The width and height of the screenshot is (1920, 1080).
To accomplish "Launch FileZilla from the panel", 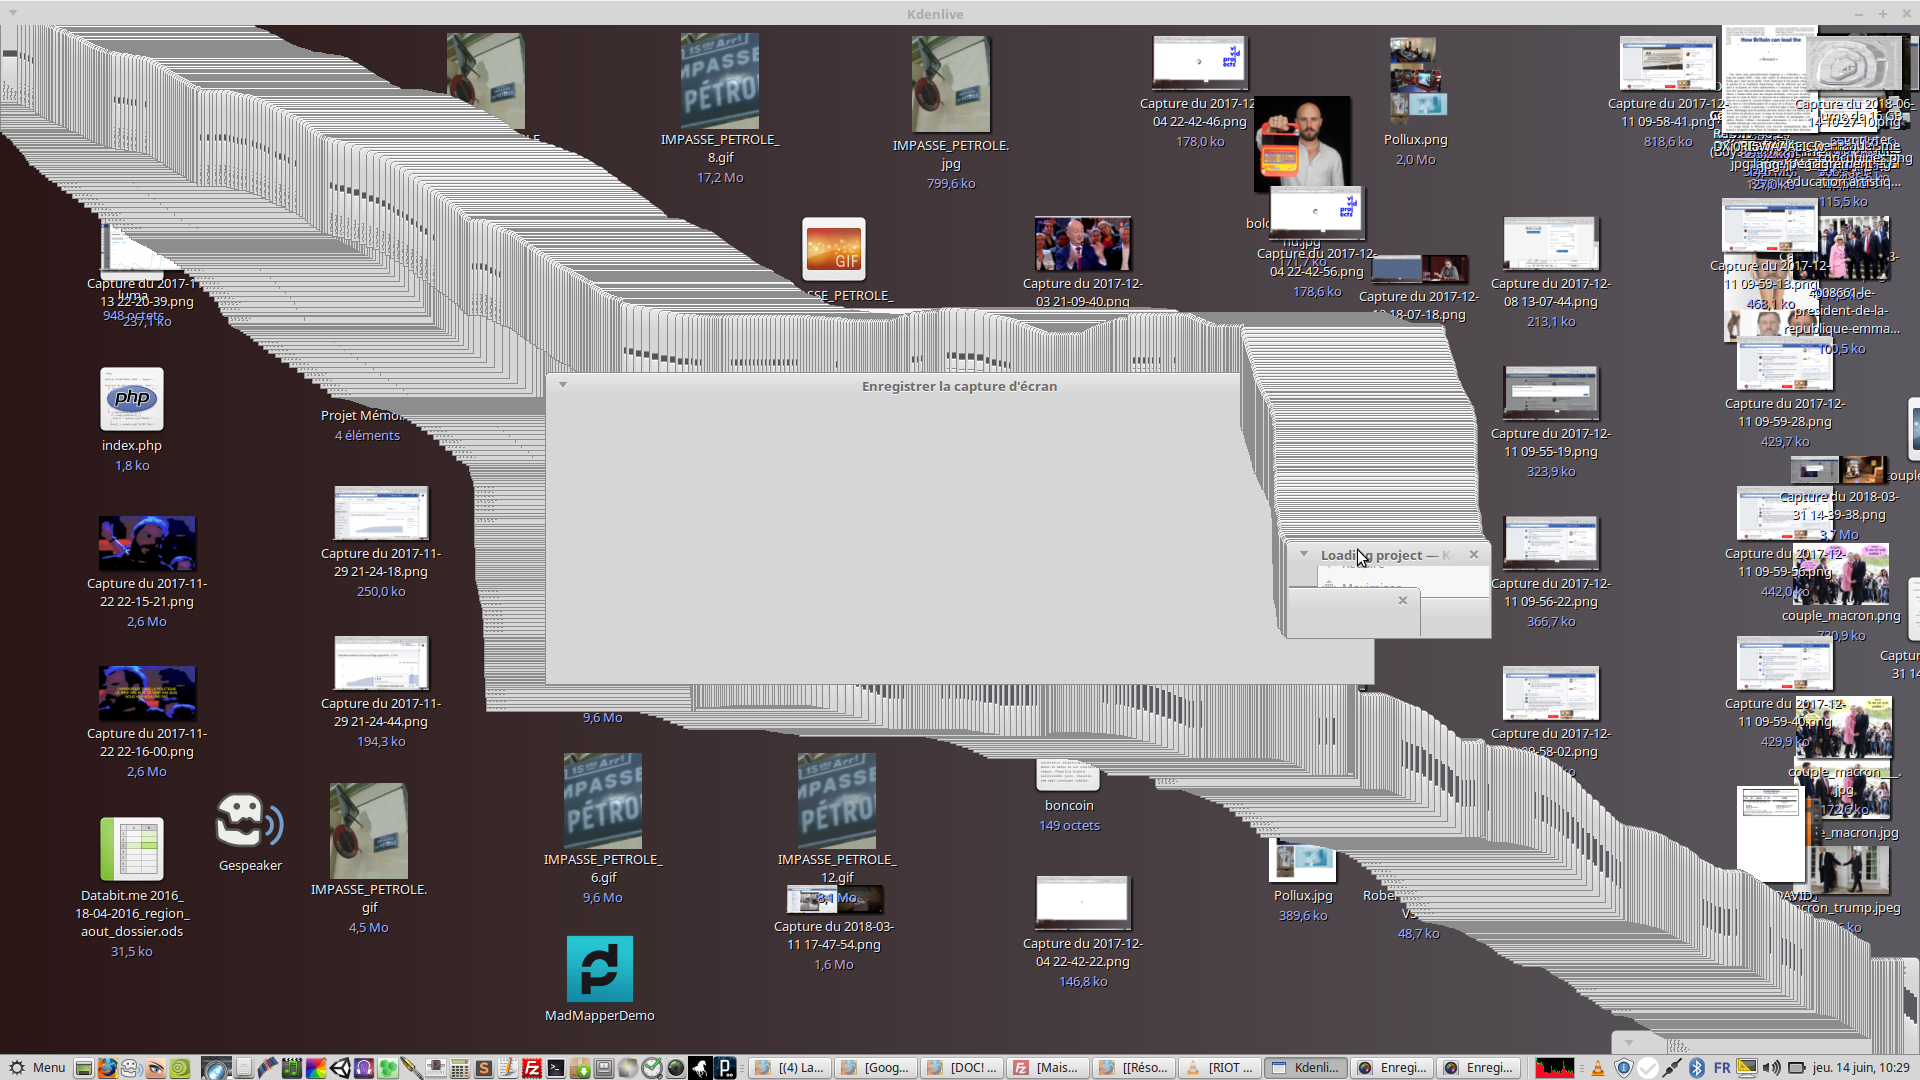I will pyautogui.click(x=532, y=1068).
